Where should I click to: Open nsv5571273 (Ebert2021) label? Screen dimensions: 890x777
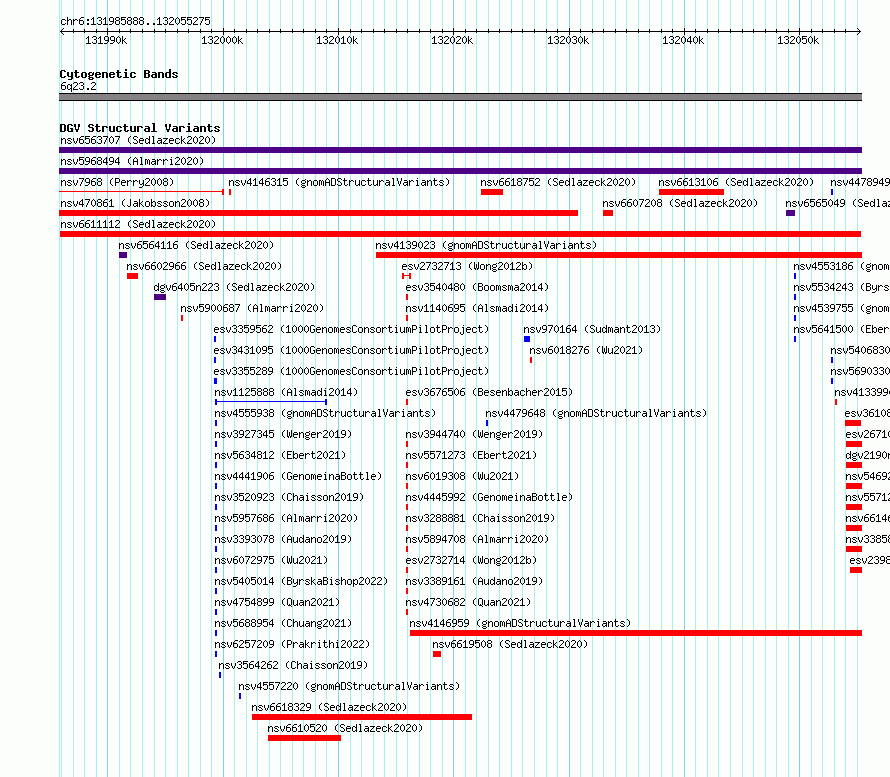tap(471, 455)
